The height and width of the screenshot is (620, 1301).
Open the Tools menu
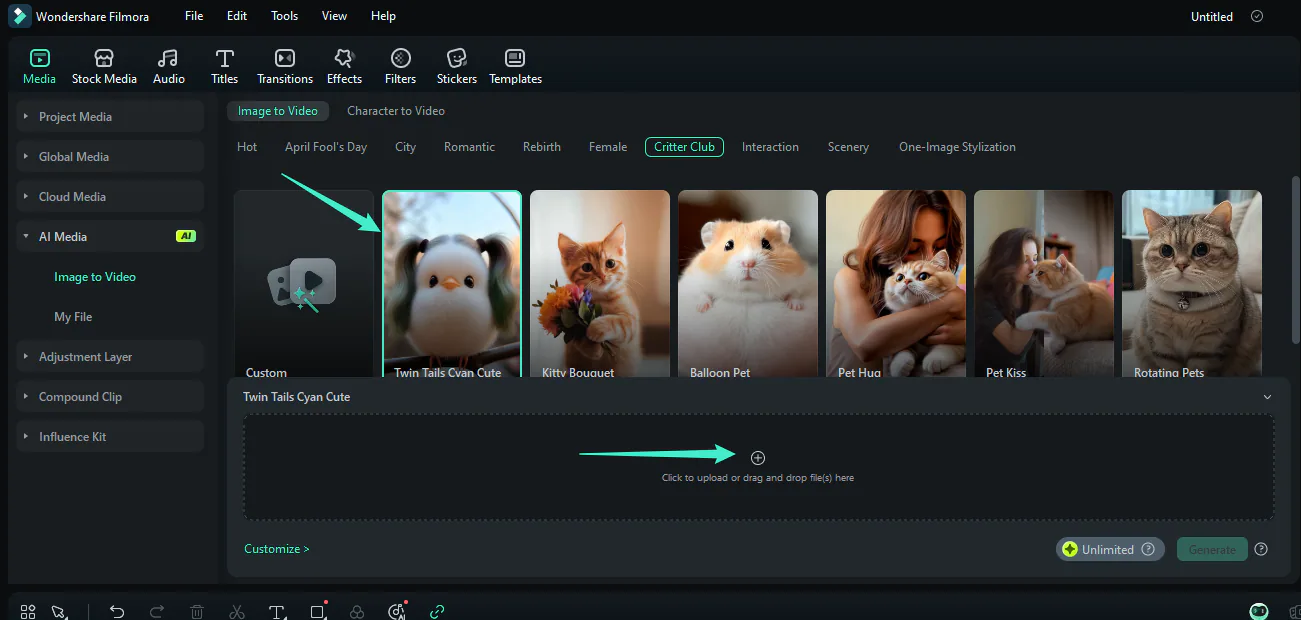tap(284, 15)
